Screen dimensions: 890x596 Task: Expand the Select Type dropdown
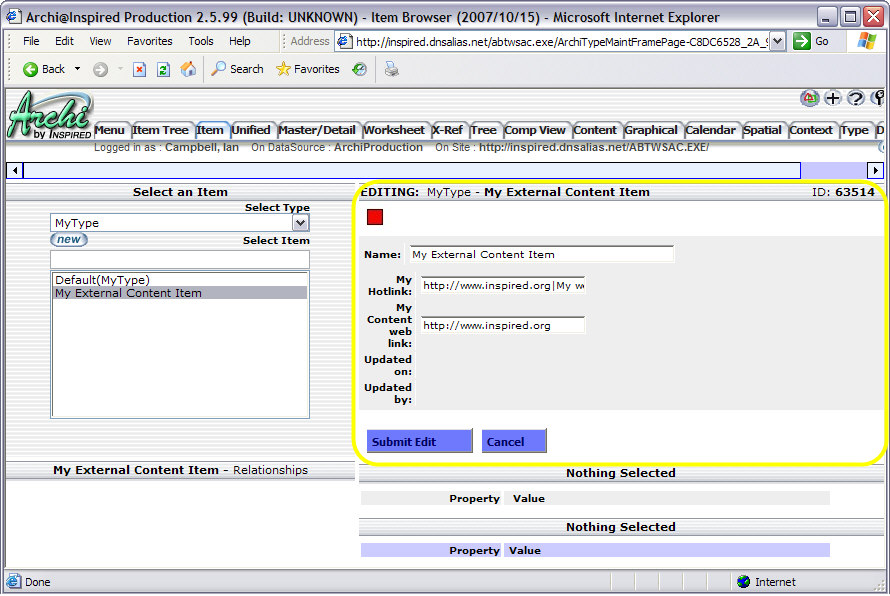coord(300,223)
